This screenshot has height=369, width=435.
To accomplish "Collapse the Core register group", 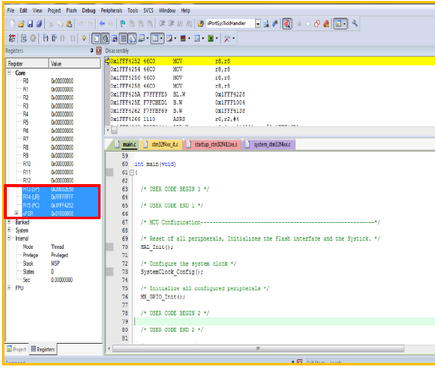I will click(10, 73).
